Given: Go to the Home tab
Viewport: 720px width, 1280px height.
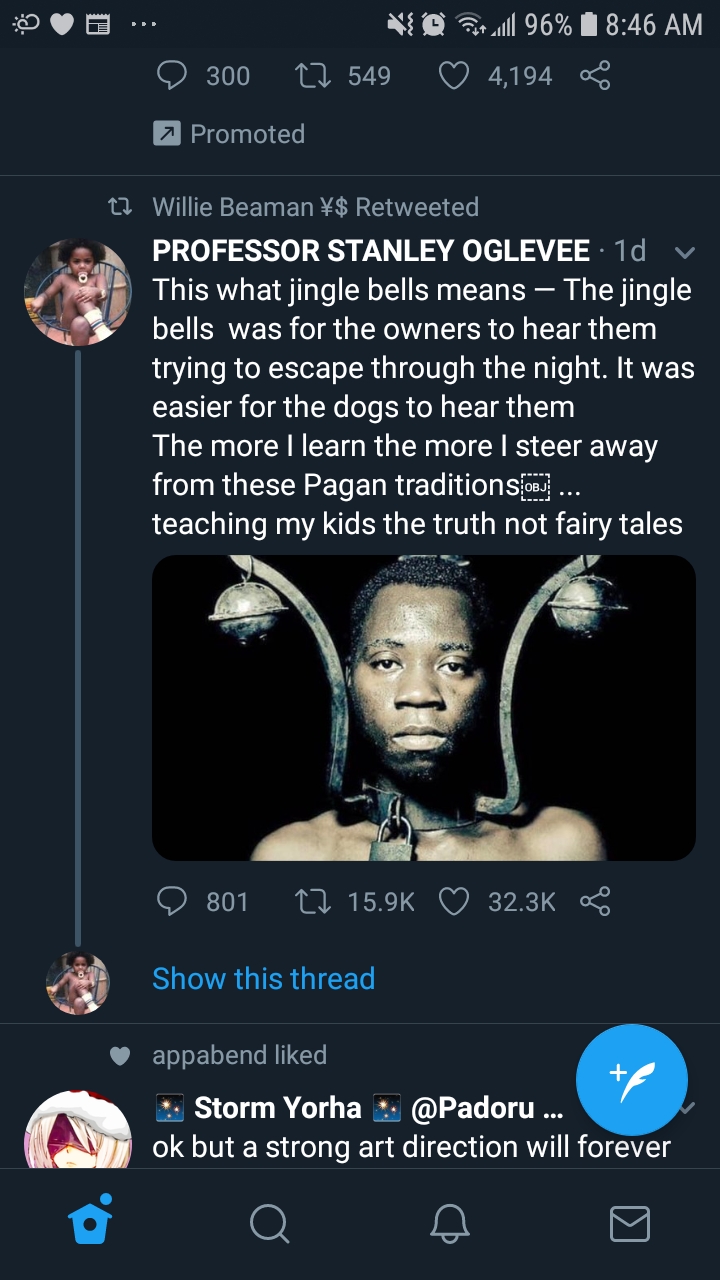Looking at the screenshot, I should click(x=90, y=1221).
